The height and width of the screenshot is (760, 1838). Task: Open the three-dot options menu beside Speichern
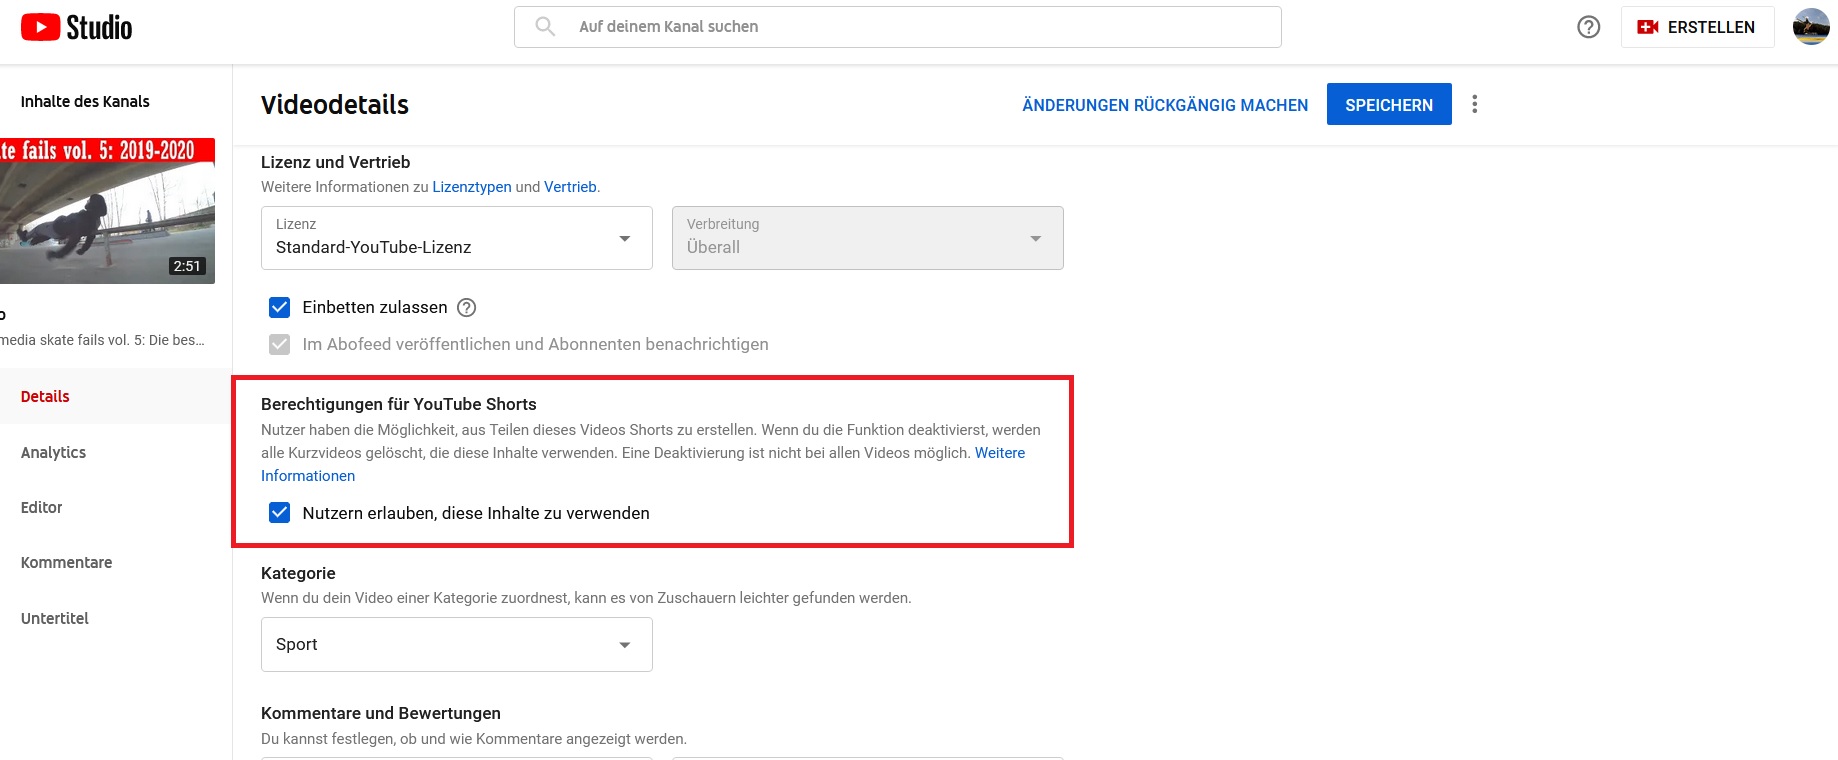pos(1474,104)
